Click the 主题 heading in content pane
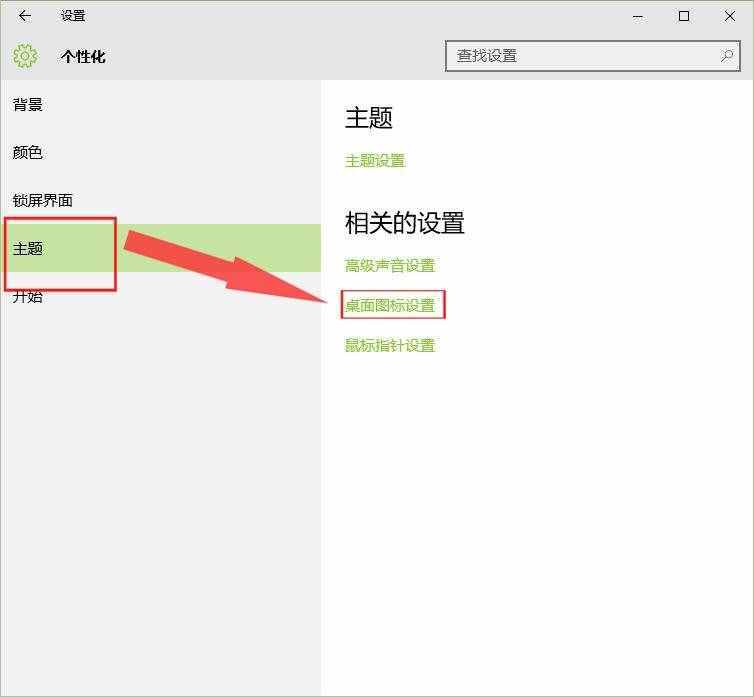 click(x=369, y=118)
